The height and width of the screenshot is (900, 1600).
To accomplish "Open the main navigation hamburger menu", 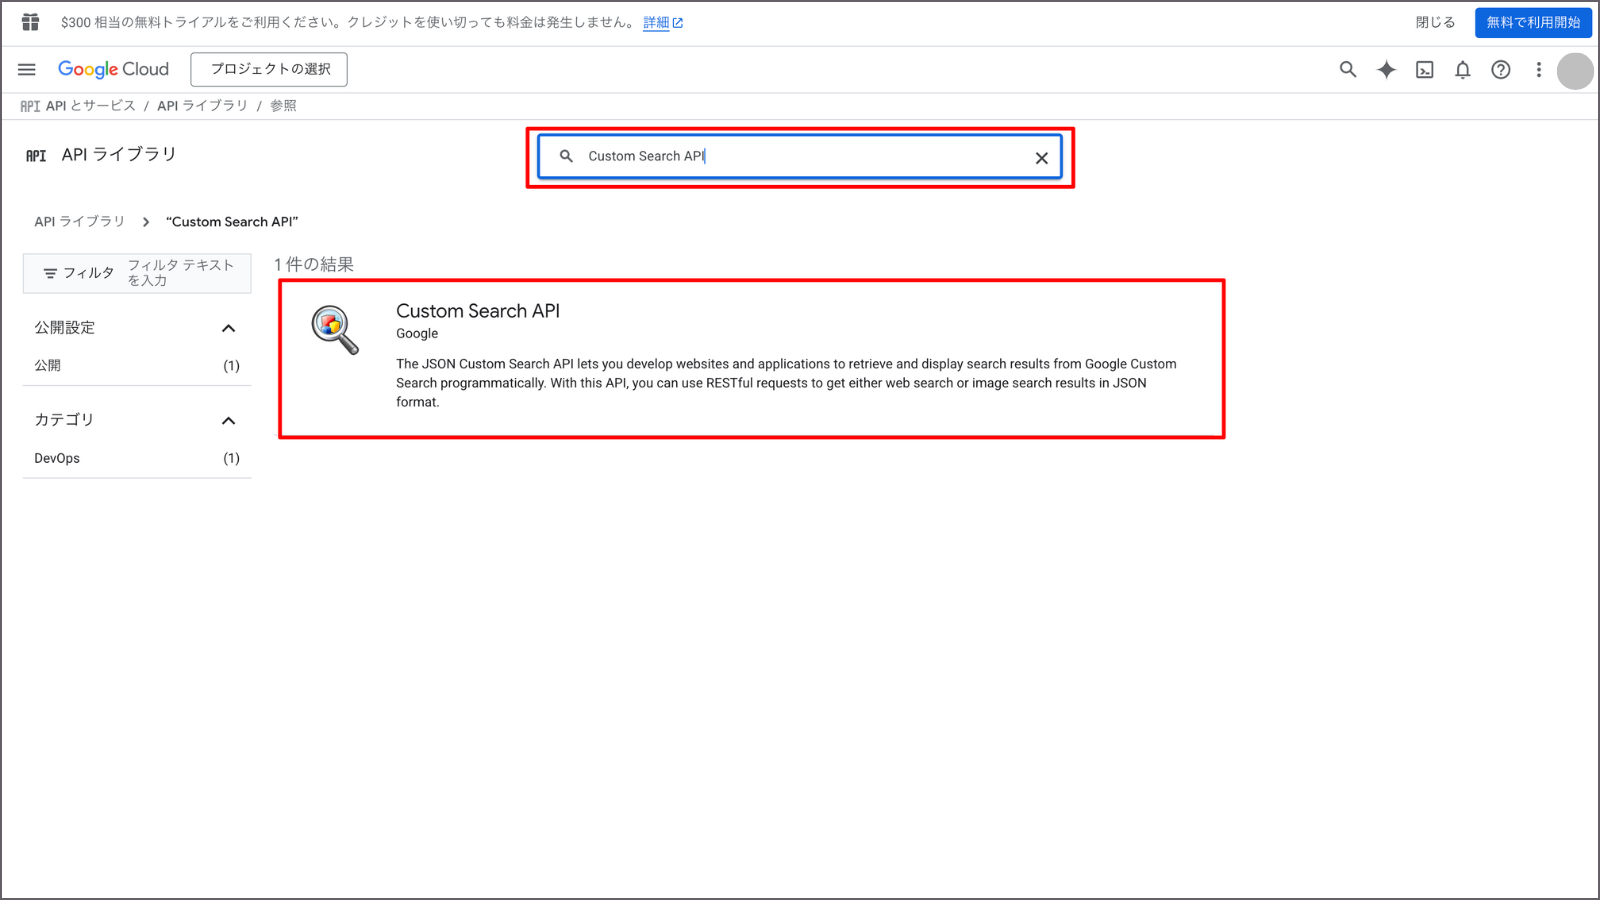I will click(x=27, y=69).
